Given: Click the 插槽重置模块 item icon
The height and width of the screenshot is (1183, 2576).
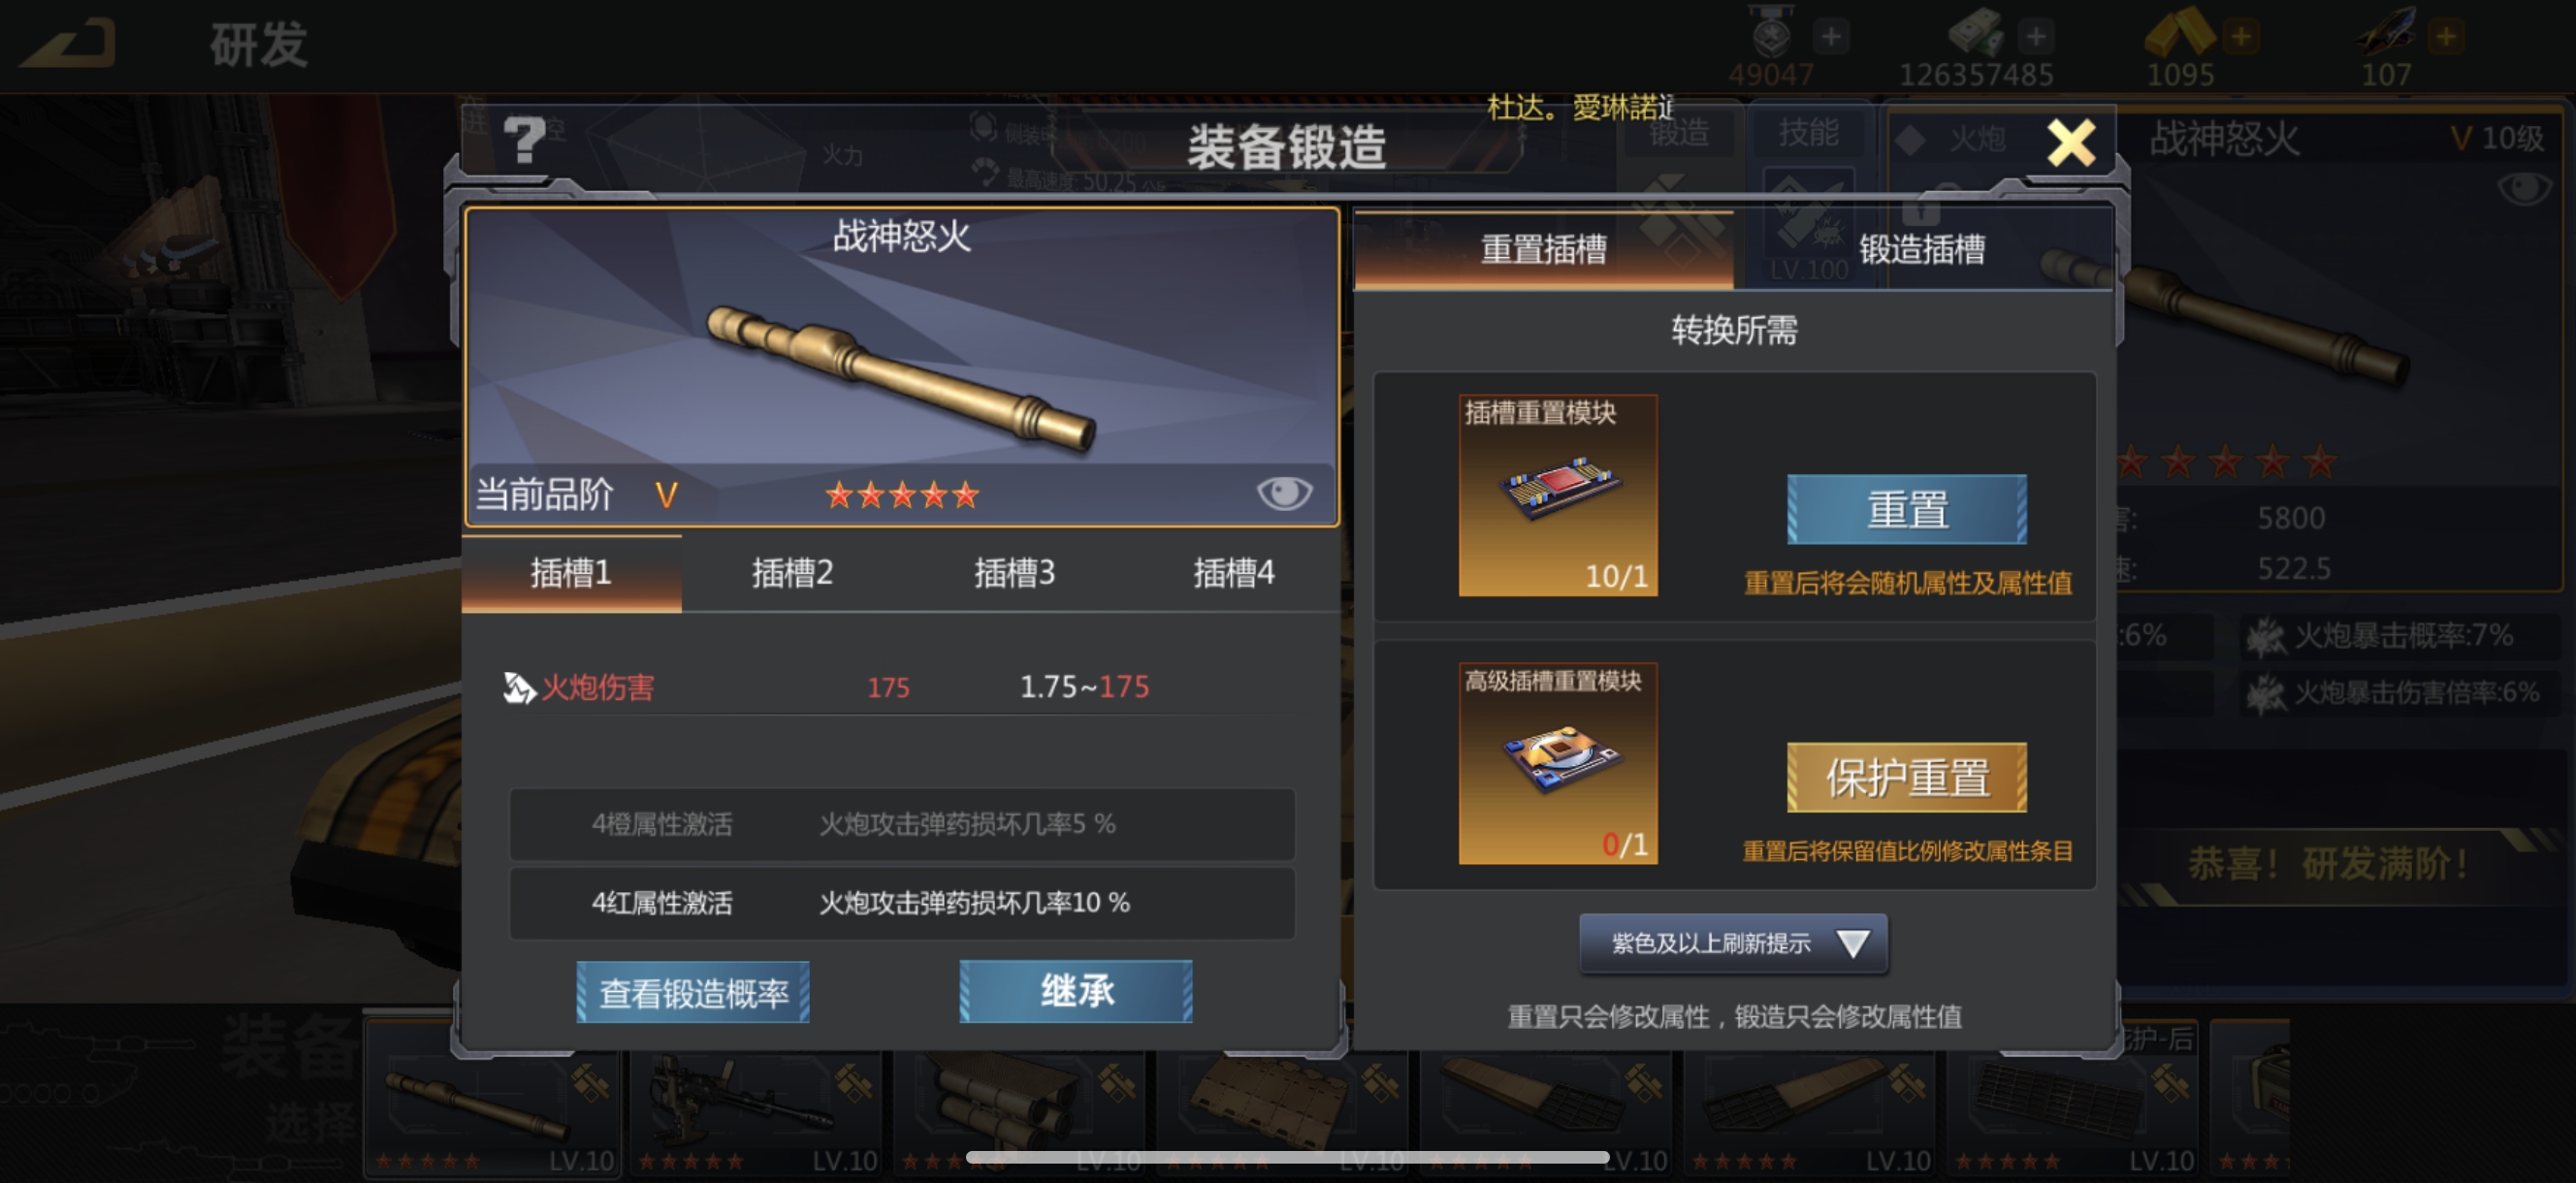Looking at the screenshot, I should pyautogui.click(x=1558, y=495).
